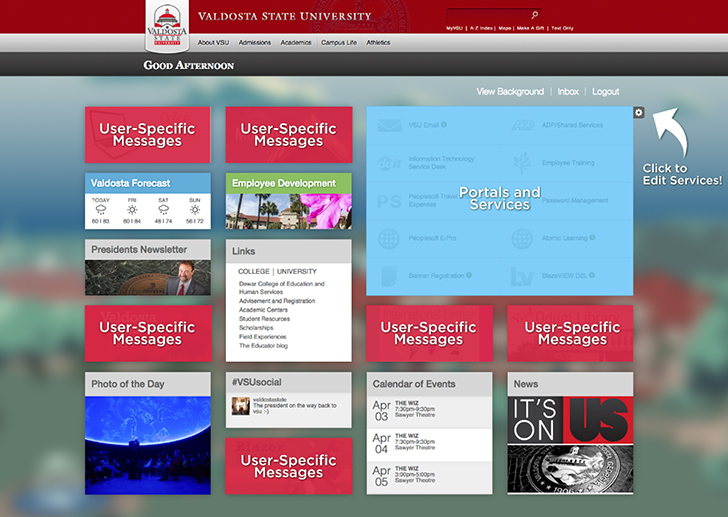The width and height of the screenshot is (728, 517).
Task: Click the green info dot beside BlazeVIEW D2L
Action: (592, 275)
